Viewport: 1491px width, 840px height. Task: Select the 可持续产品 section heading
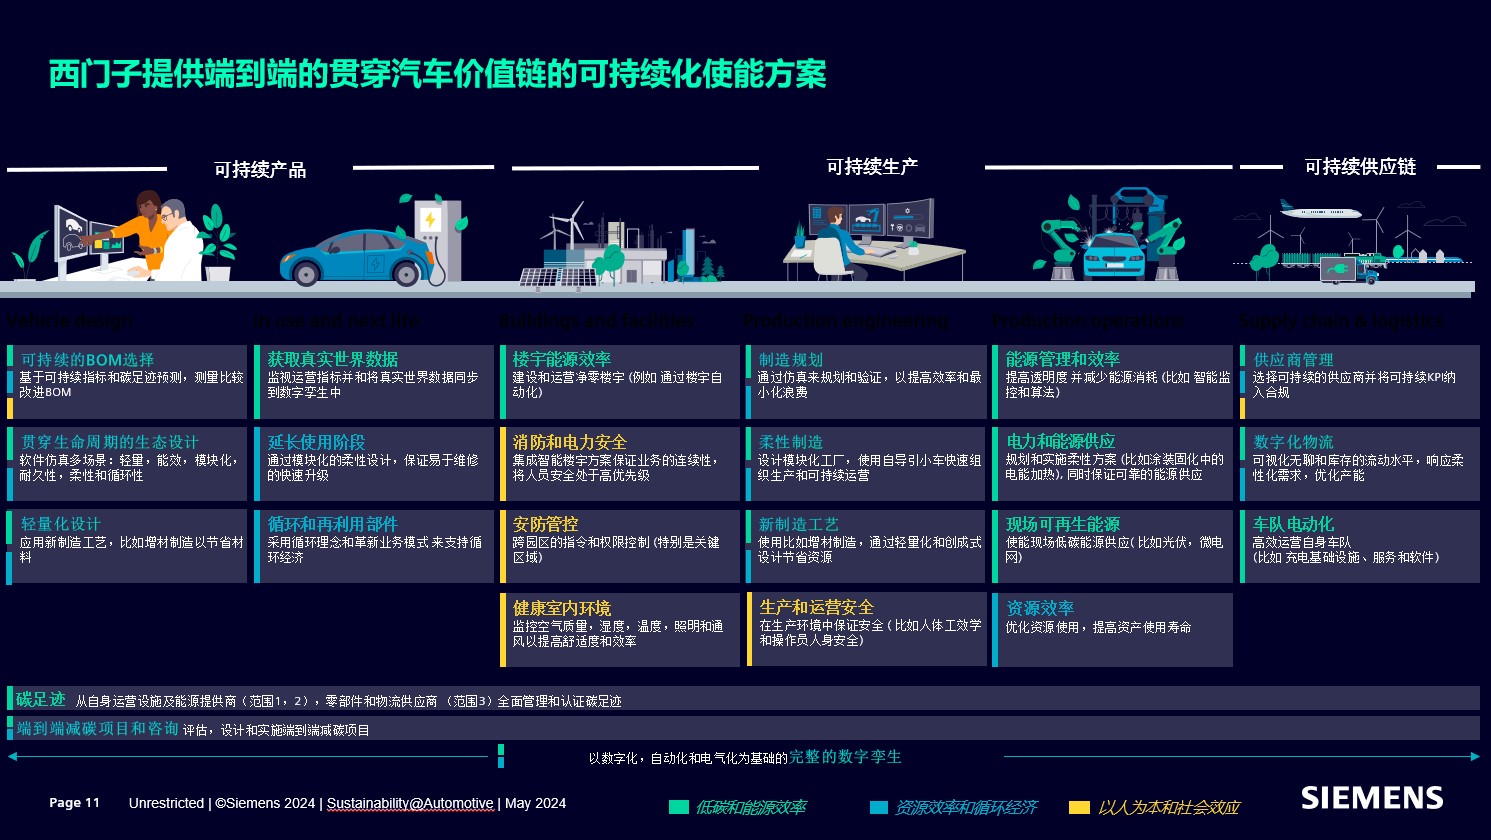pyautogui.click(x=260, y=169)
